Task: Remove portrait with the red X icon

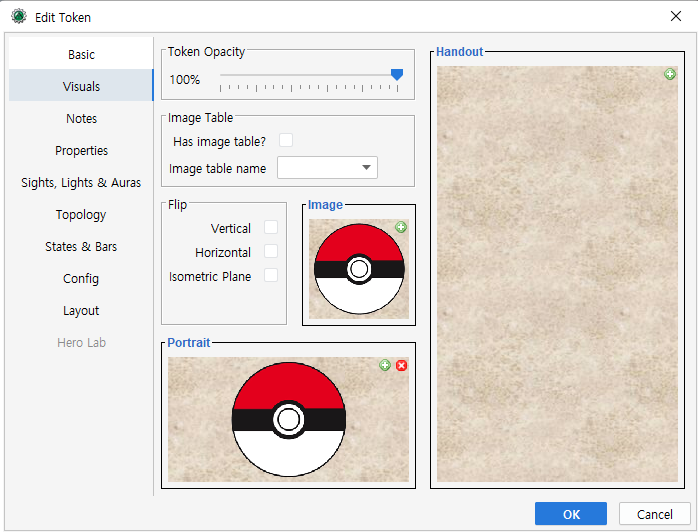Action: (x=402, y=365)
